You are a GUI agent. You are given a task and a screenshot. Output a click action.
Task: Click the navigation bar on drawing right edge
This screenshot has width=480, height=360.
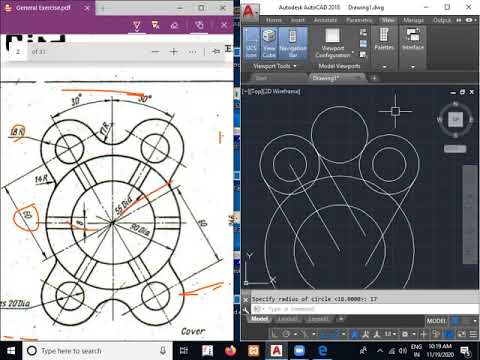tap(470, 215)
